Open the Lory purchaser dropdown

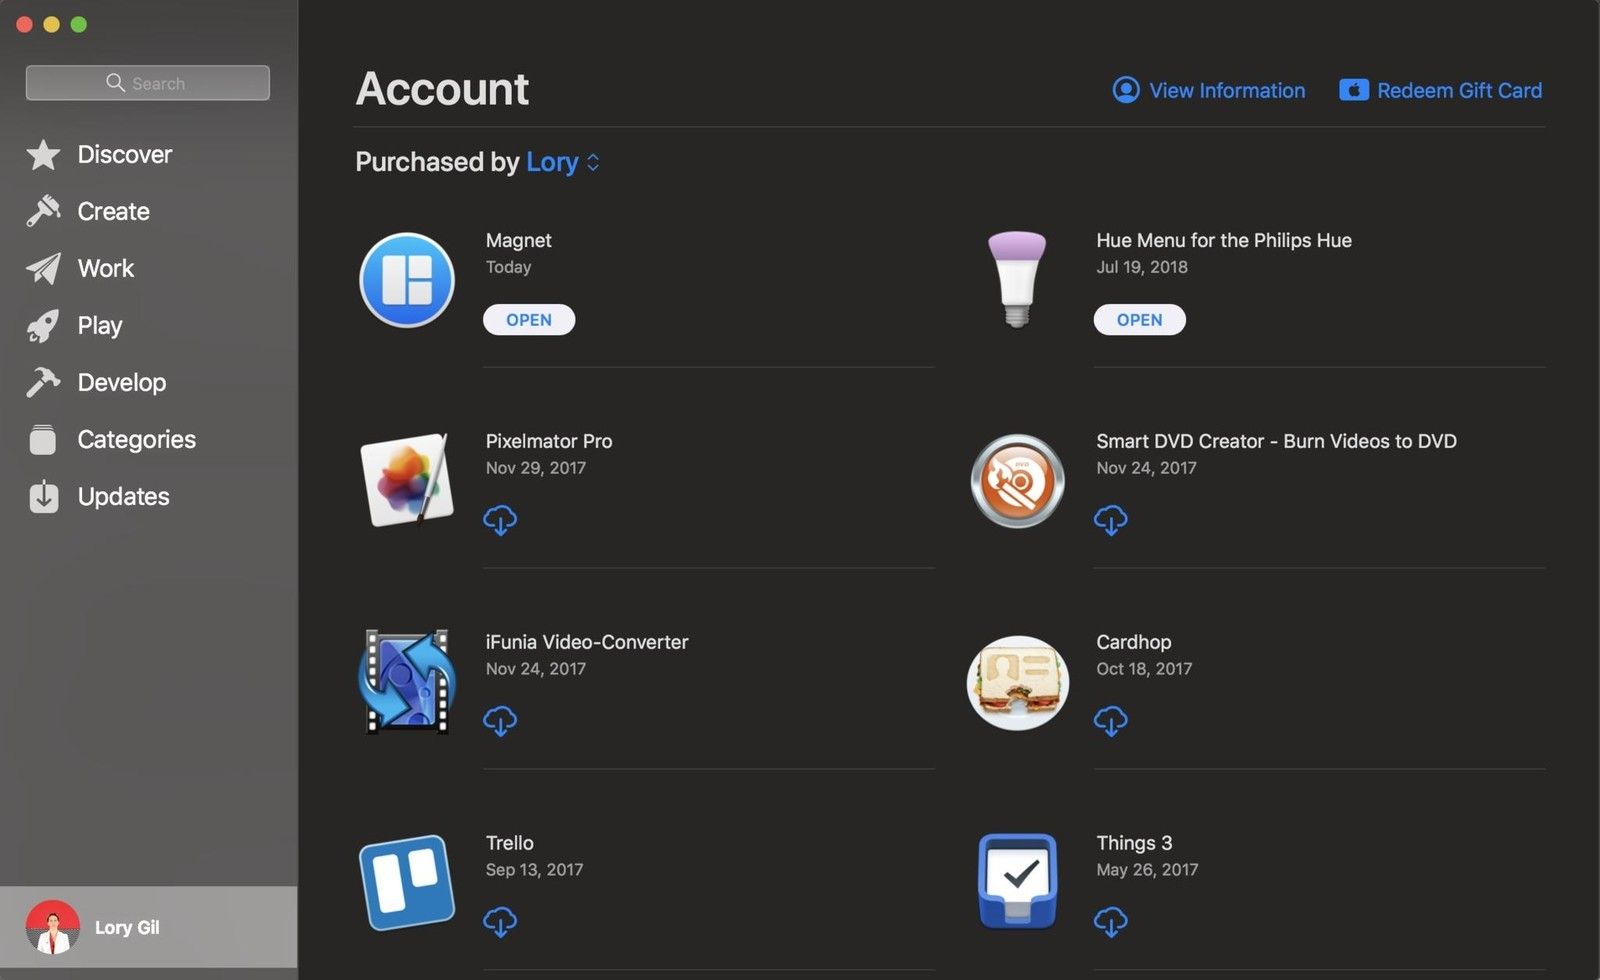pos(562,162)
